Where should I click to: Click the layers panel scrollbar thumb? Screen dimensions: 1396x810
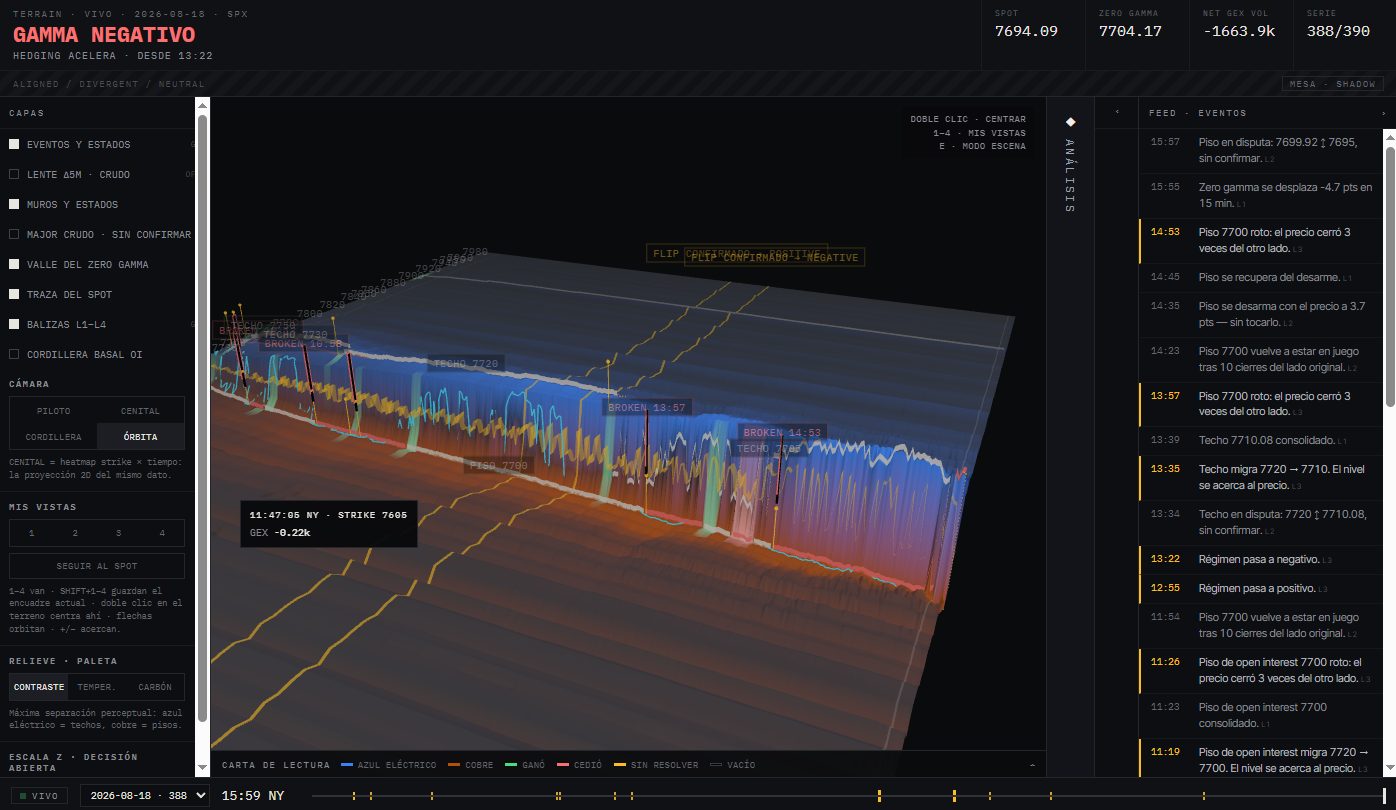pos(202,418)
